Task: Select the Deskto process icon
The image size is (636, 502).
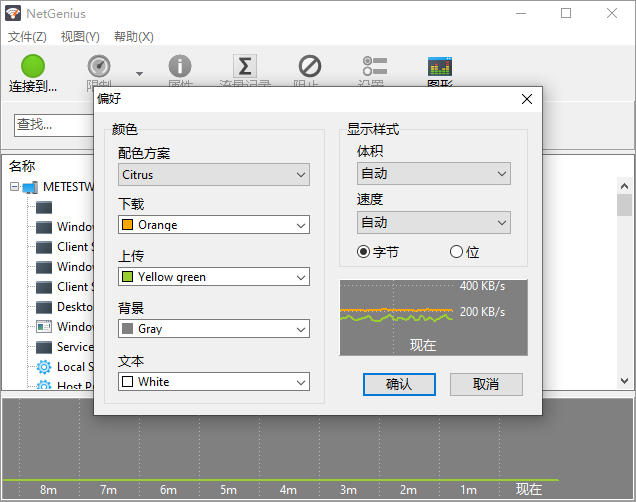Action: coord(43,307)
